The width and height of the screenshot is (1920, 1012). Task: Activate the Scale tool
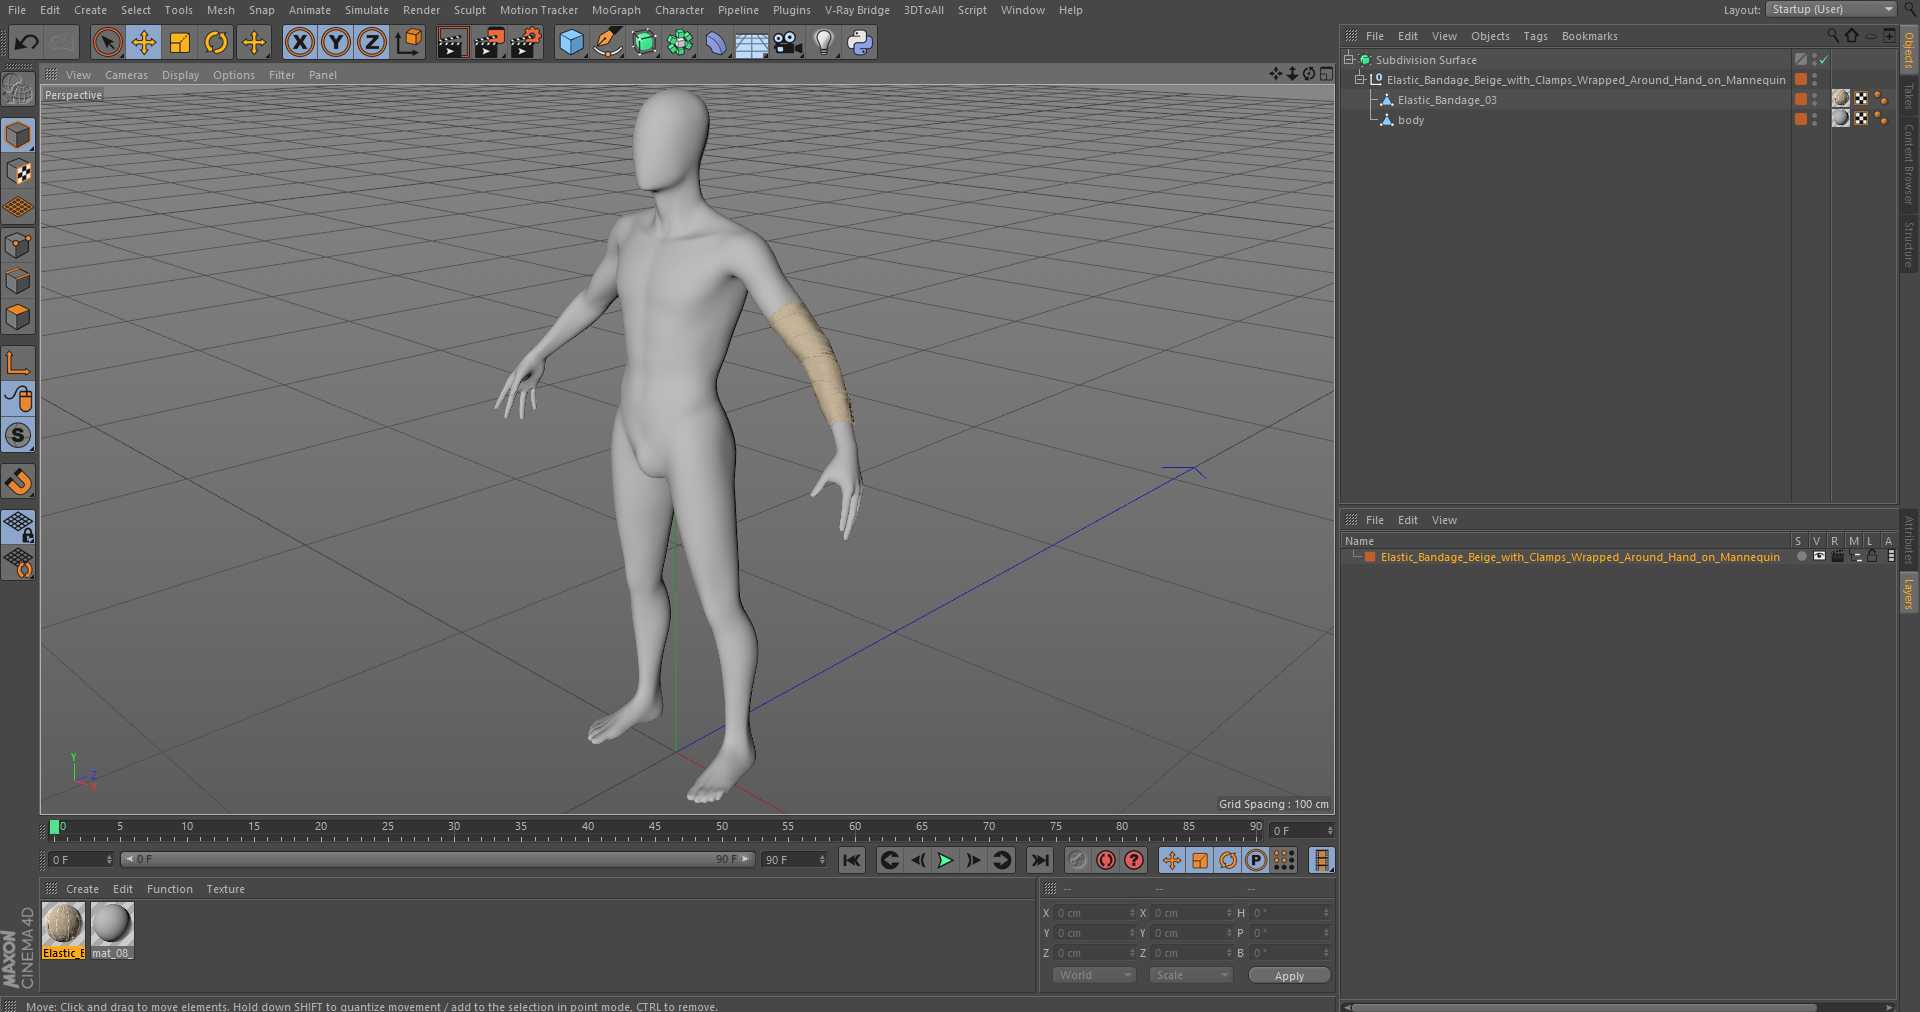click(x=180, y=42)
